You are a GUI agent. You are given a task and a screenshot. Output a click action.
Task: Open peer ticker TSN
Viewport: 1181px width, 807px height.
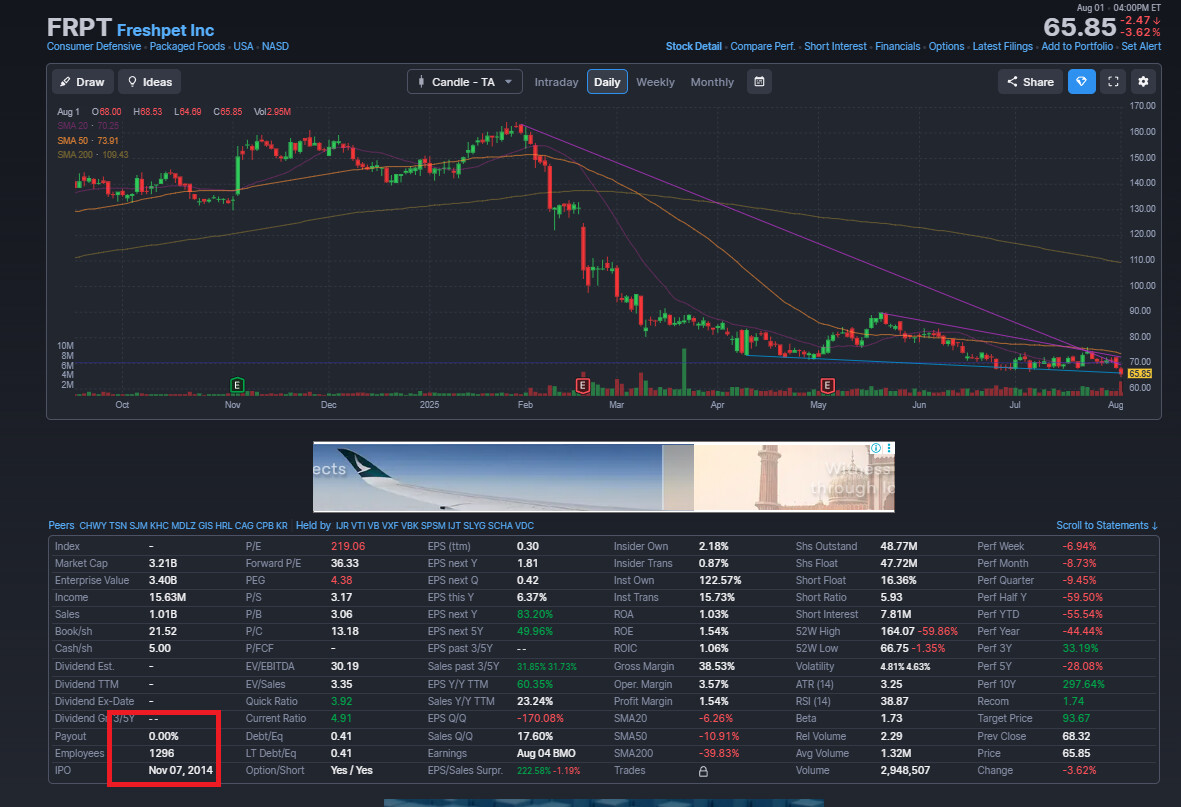[118, 526]
